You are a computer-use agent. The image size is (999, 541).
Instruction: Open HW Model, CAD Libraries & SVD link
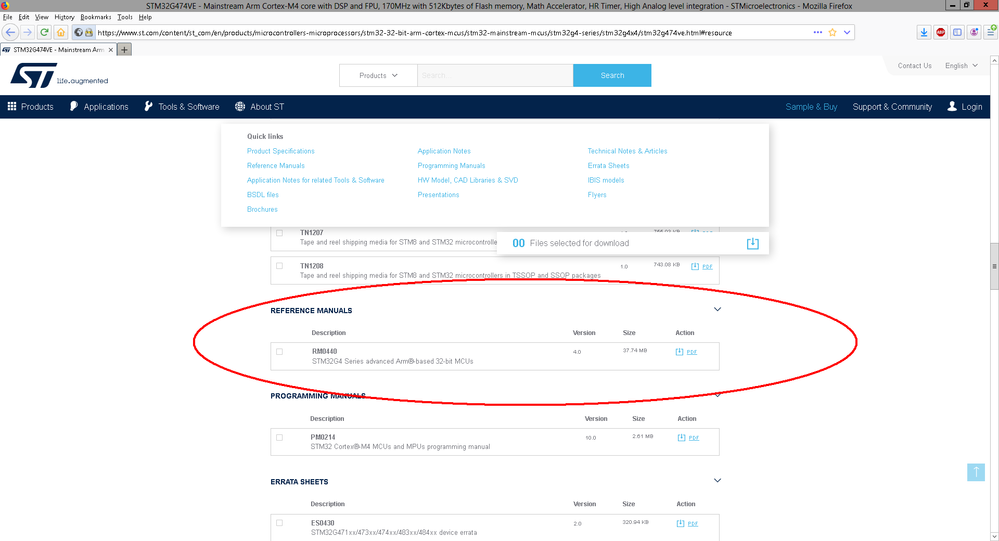[468, 180]
